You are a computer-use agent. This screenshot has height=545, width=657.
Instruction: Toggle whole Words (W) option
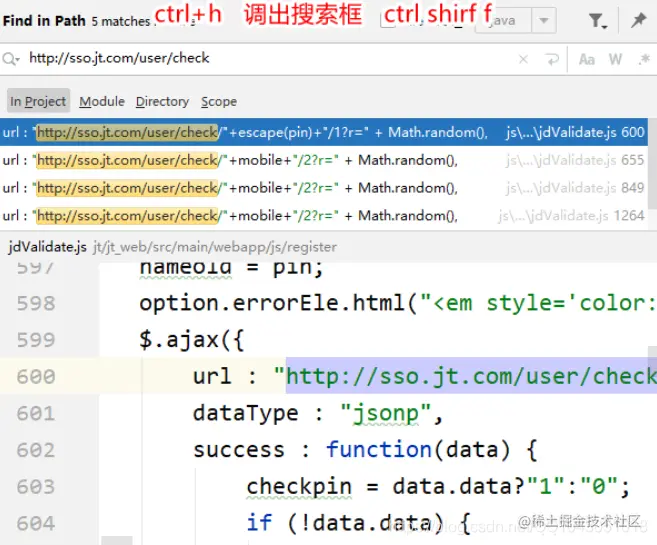615,59
